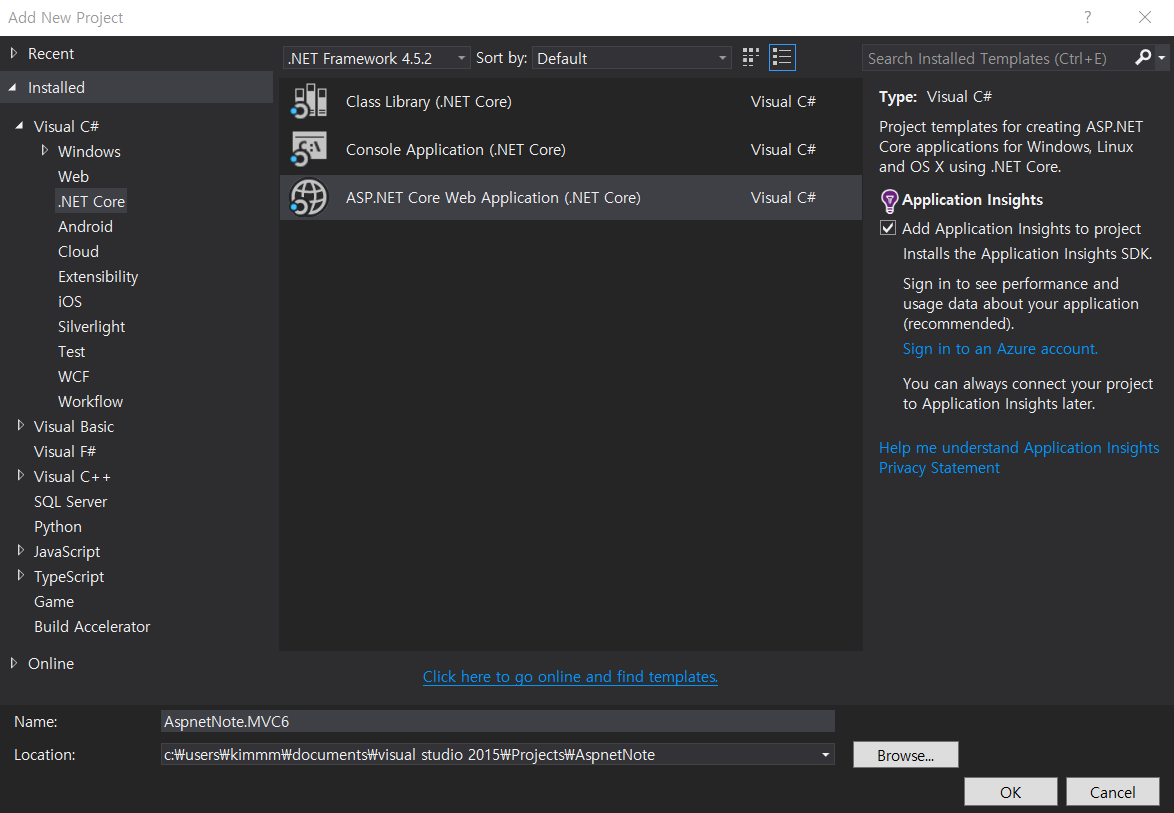Expand the TypeScript node

(x=20, y=576)
